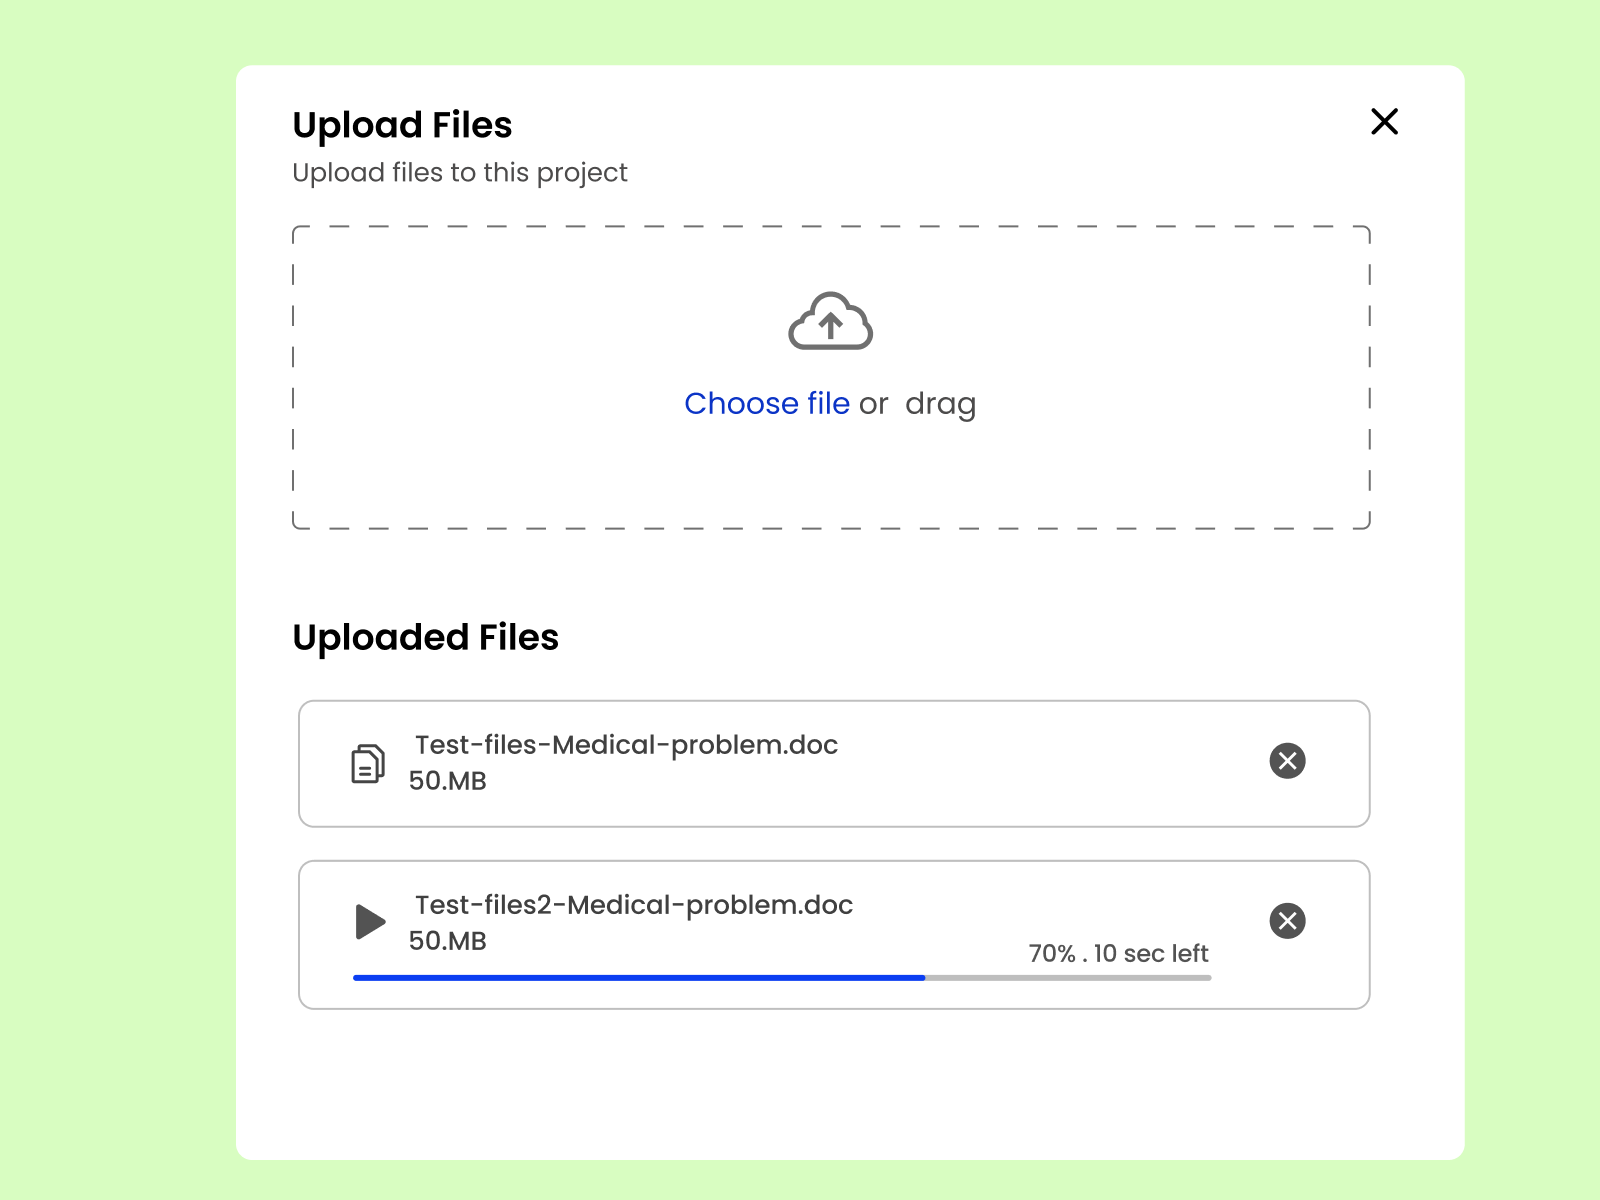Cancel the Test-files2-Medical-problem.doc upload

click(1288, 921)
